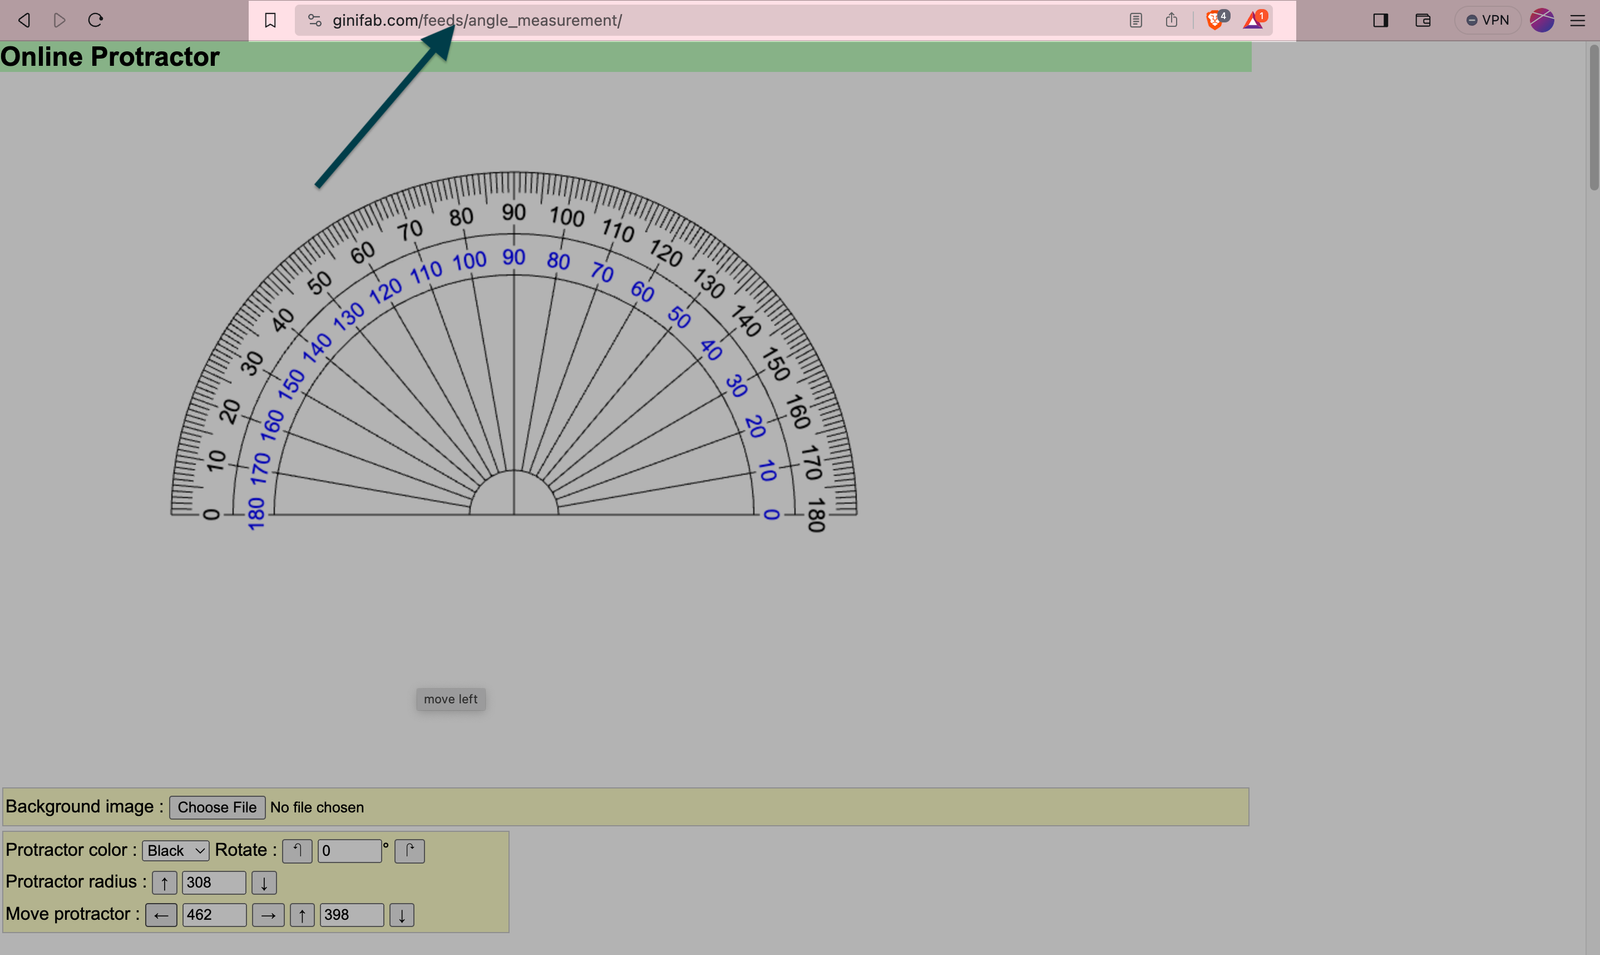Viewport: 1600px width, 955px height.
Task: Move the protractor left
Action: point(161,915)
